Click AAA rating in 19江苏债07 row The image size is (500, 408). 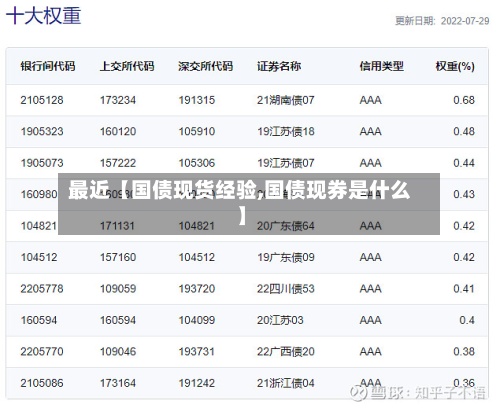[x=370, y=163]
